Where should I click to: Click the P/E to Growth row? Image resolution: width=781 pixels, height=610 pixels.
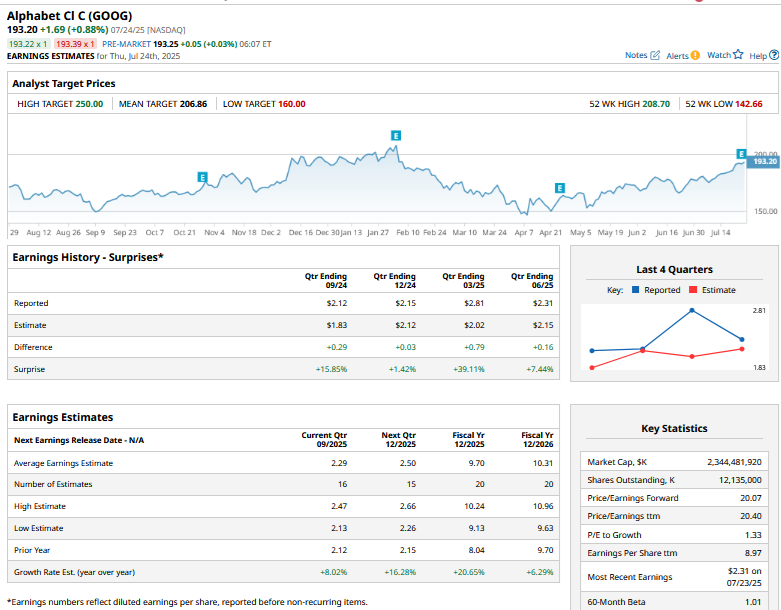pyautogui.click(x=674, y=535)
